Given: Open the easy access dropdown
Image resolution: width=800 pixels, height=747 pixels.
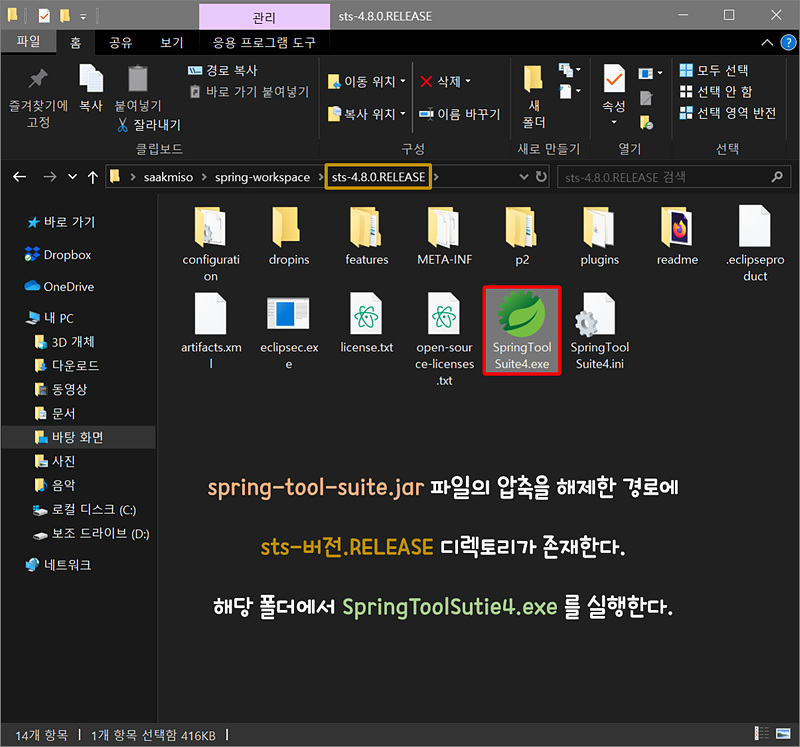Looking at the screenshot, I should pos(569,92).
